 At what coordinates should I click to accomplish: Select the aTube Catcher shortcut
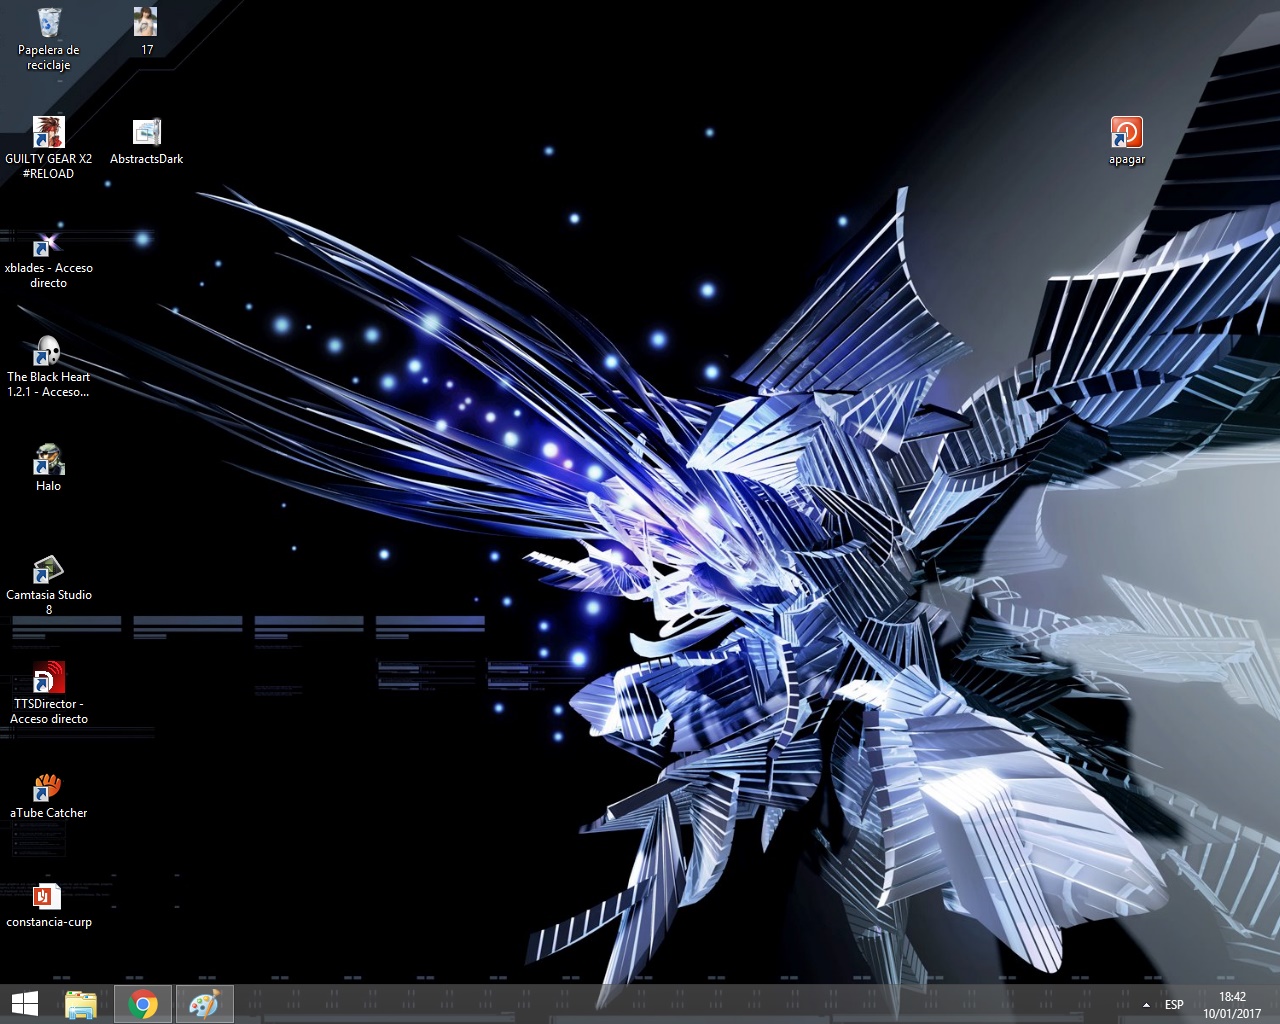[x=48, y=788]
